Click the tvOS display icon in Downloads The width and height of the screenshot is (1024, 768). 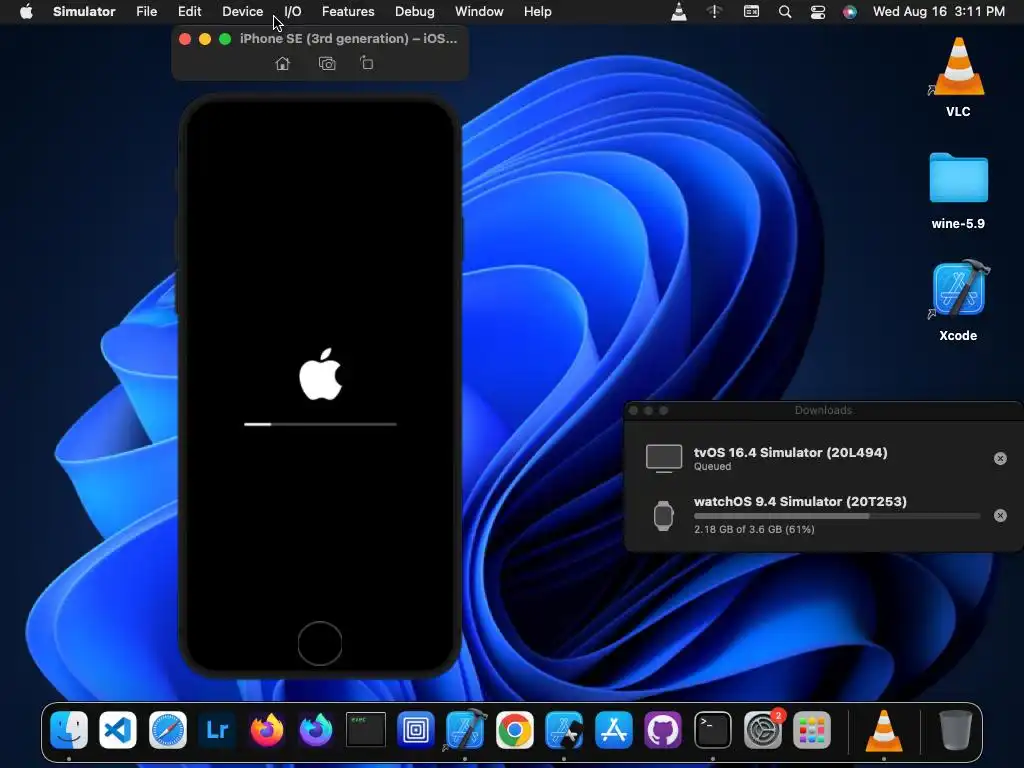click(x=664, y=458)
